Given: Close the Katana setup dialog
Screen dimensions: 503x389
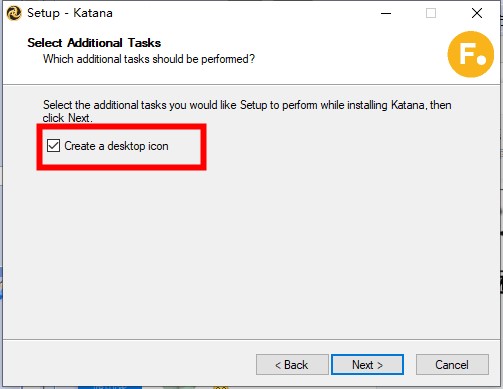Looking at the screenshot, I should point(477,13).
